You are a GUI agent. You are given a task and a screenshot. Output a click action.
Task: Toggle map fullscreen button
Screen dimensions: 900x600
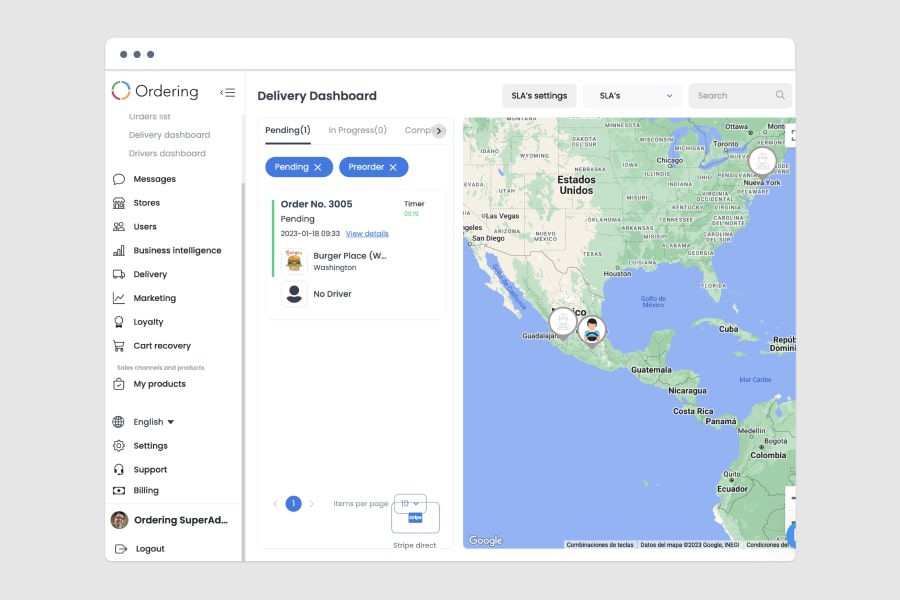[x=792, y=136]
